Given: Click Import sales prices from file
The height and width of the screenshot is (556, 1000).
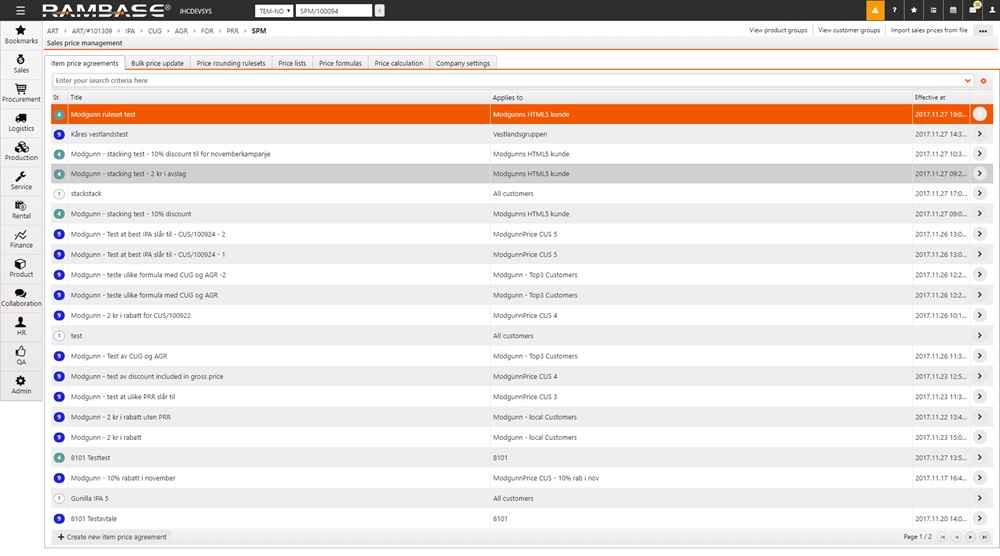Looking at the screenshot, I should pyautogui.click(x=929, y=30).
